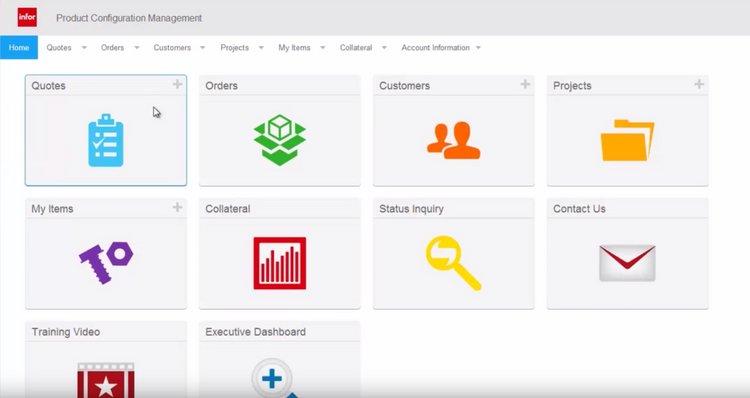Image resolution: width=750 pixels, height=398 pixels.
Task: Open the Customers menu in navigation bar
Action: point(172,48)
